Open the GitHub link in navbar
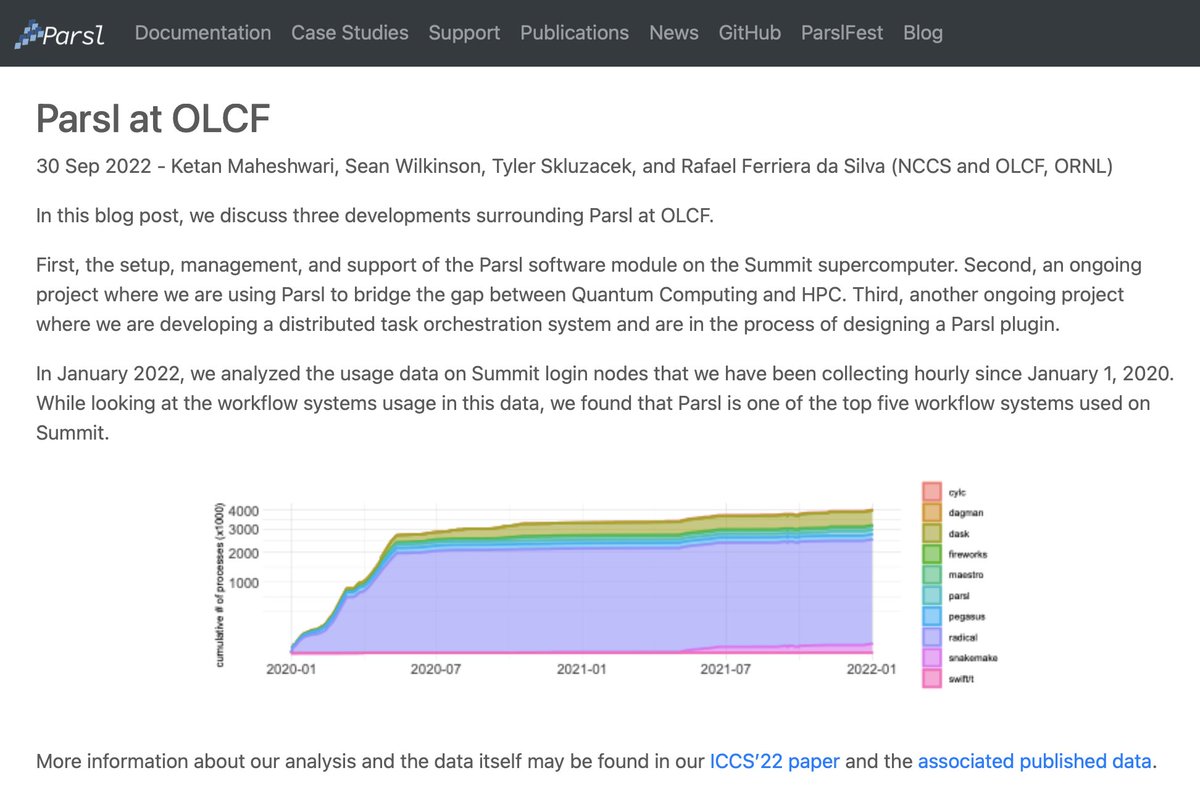1200x794 pixels. coord(750,33)
